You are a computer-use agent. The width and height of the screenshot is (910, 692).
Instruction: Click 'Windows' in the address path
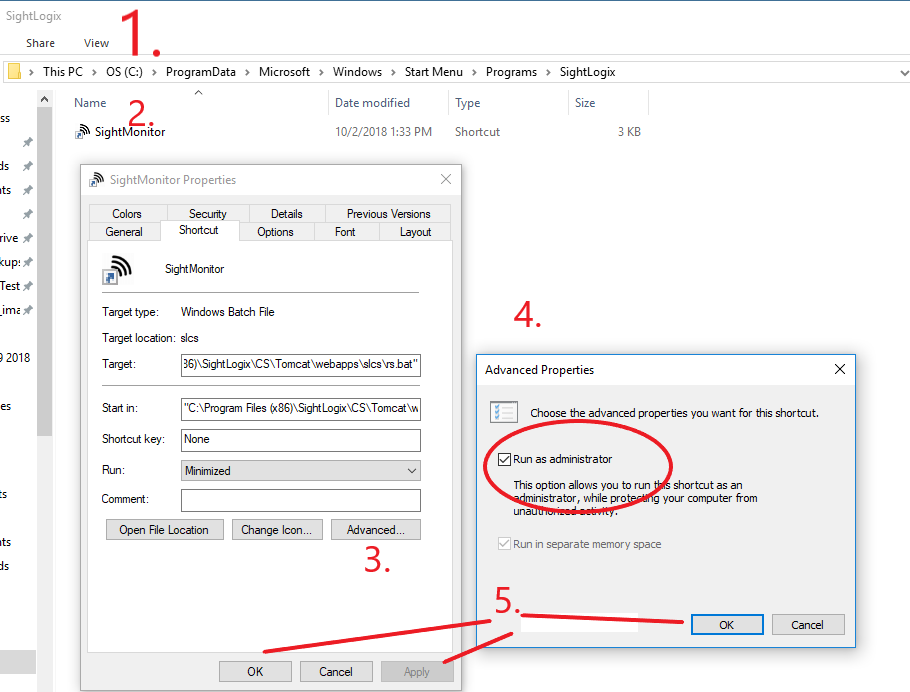(358, 72)
